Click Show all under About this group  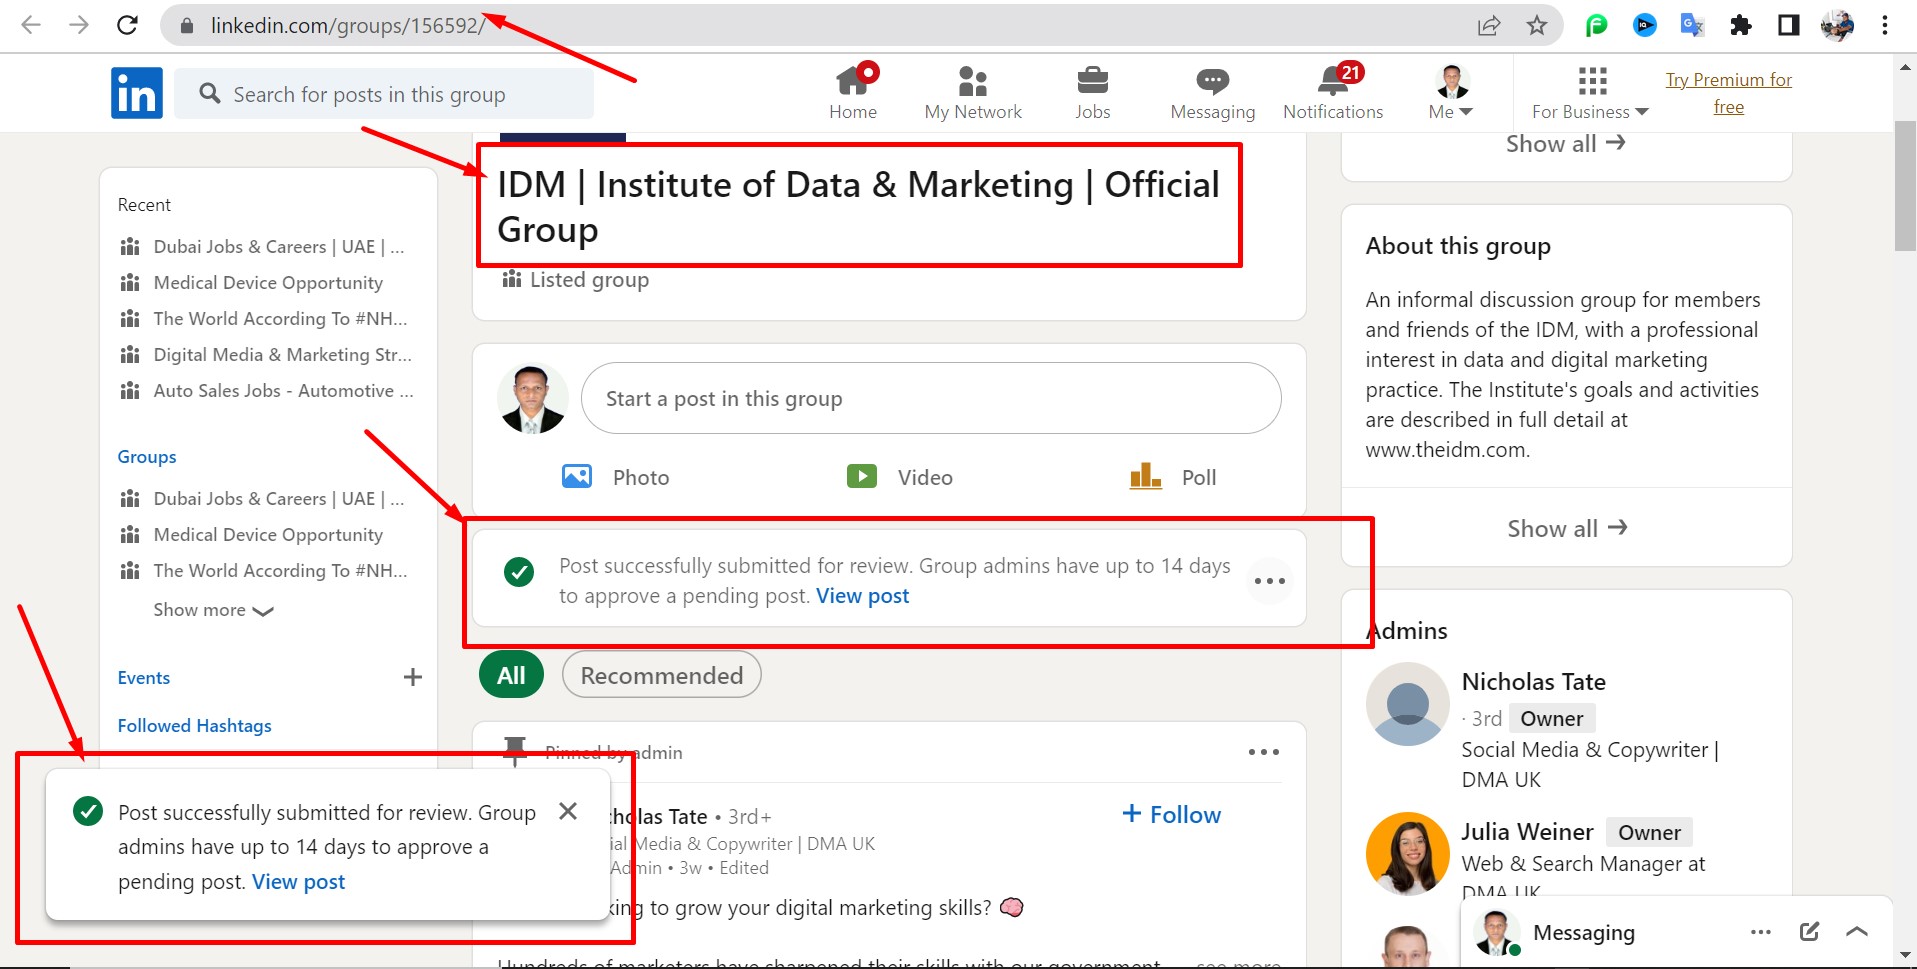click(1567, 528)
